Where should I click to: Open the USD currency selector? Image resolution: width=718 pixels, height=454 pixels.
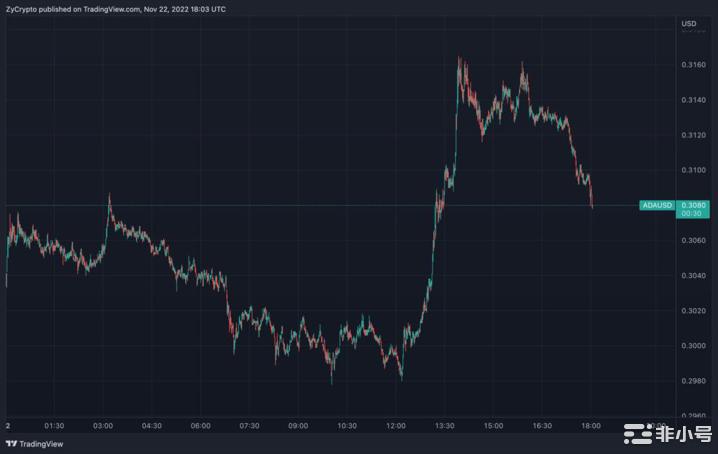(689, 23)
